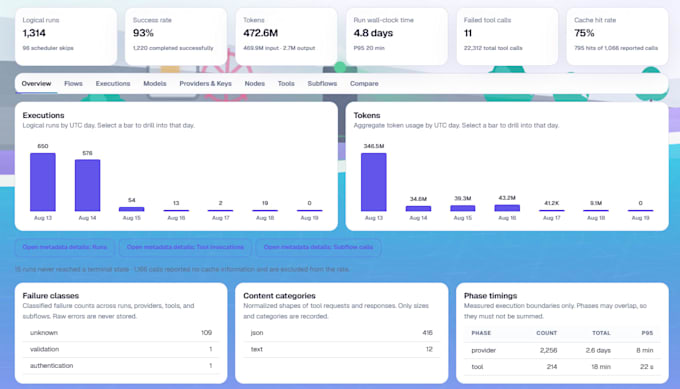This screenshot has height=389, width=680.
Task: Click the '43.2M' tokens value label
Action: tap(507, 198)
